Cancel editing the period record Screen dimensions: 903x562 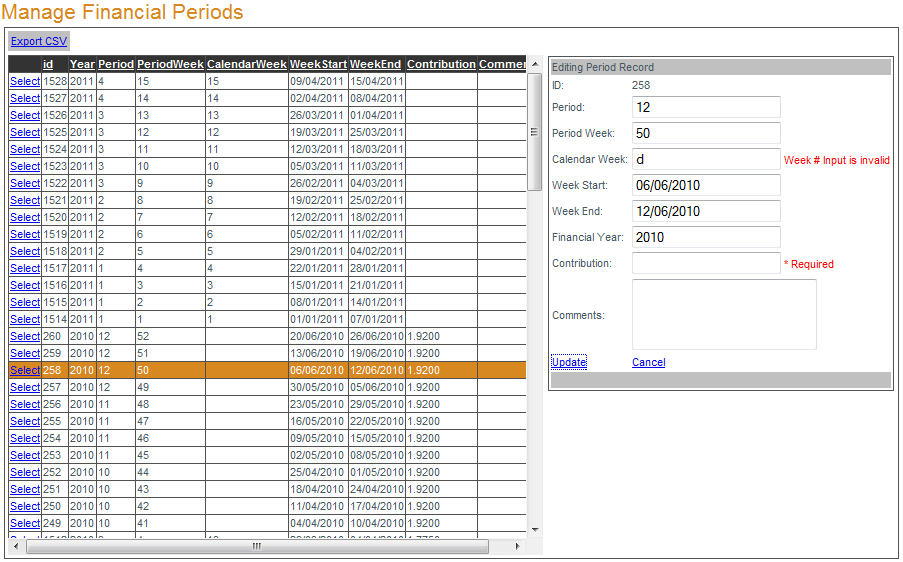[648, 362]
